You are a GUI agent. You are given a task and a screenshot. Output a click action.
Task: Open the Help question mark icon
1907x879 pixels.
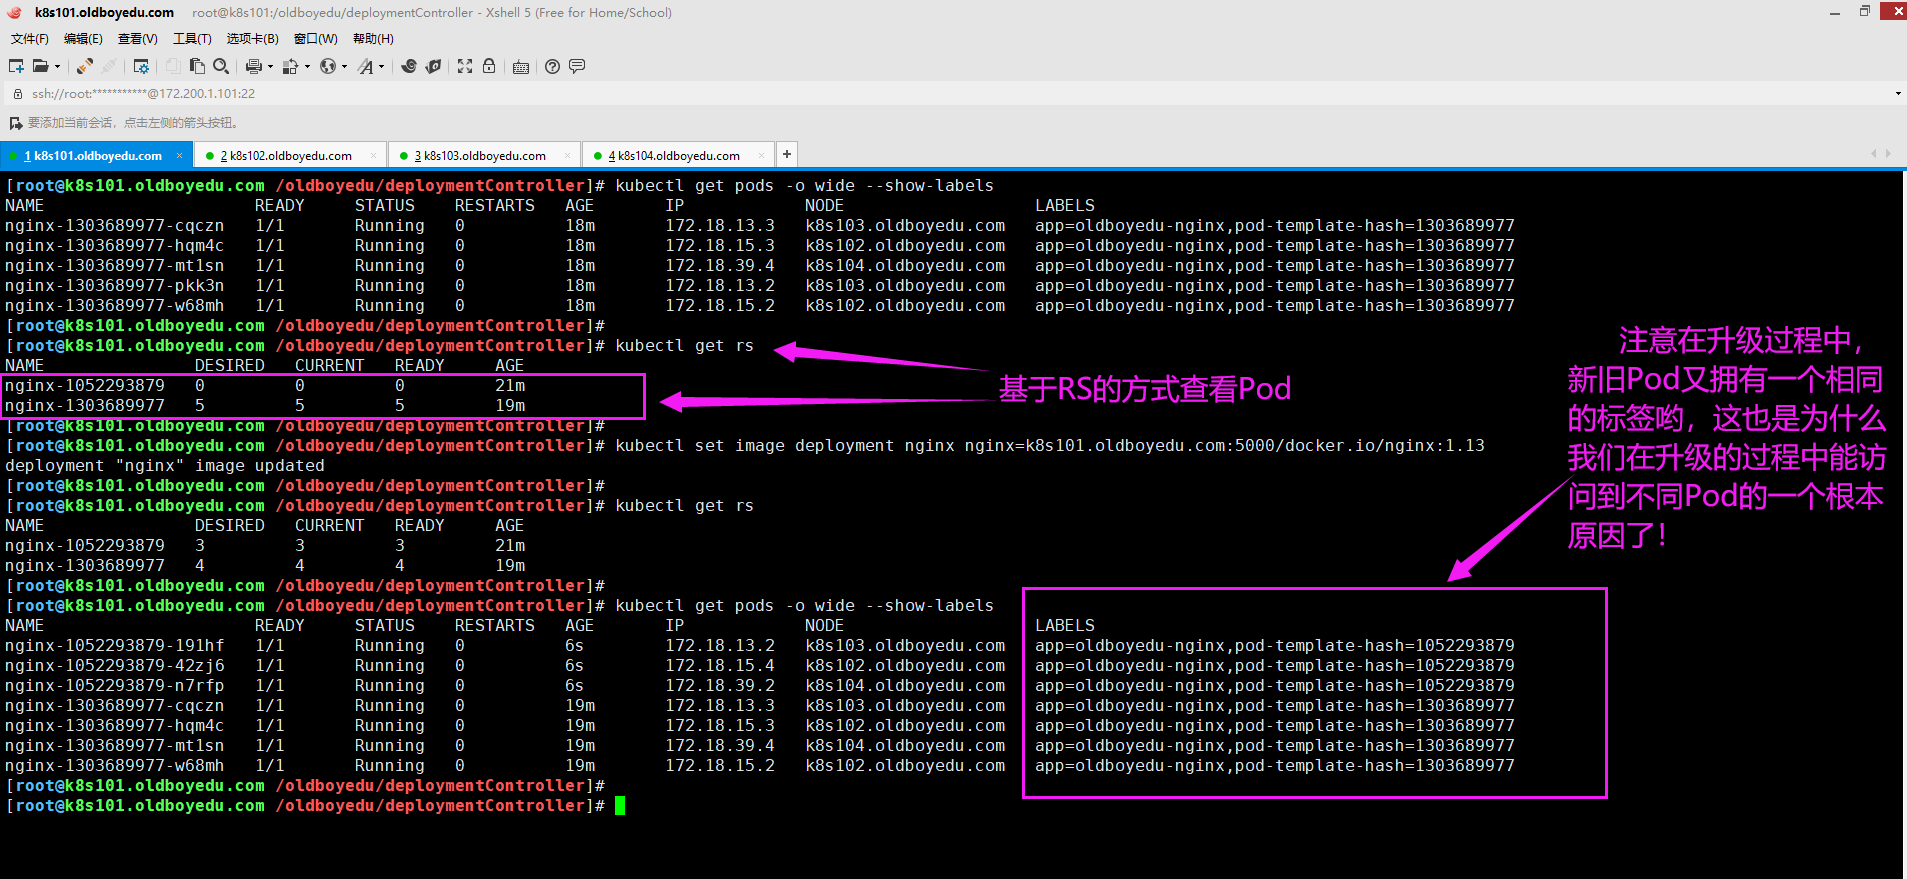(x=552, y=66)
